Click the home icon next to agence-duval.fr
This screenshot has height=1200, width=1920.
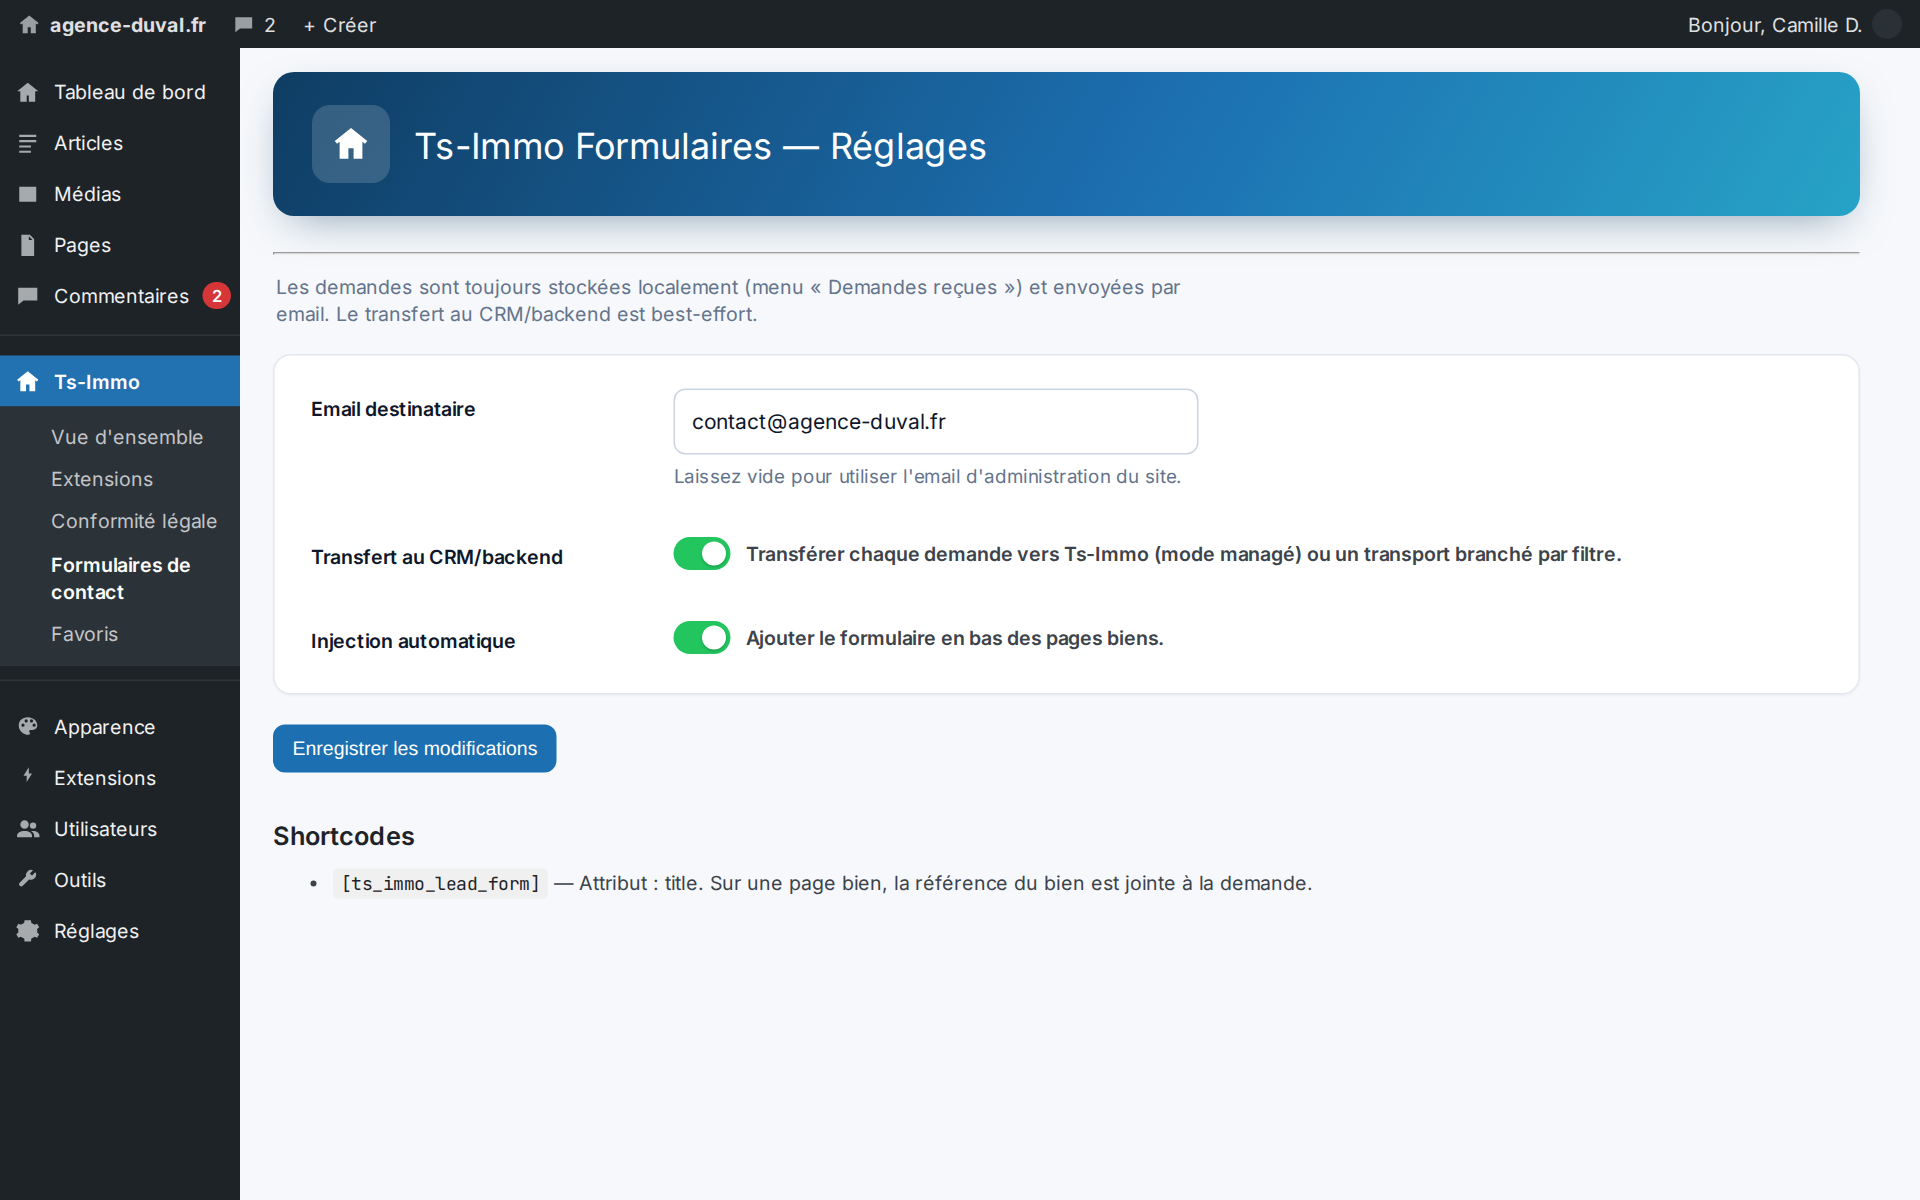coord(29,25)
